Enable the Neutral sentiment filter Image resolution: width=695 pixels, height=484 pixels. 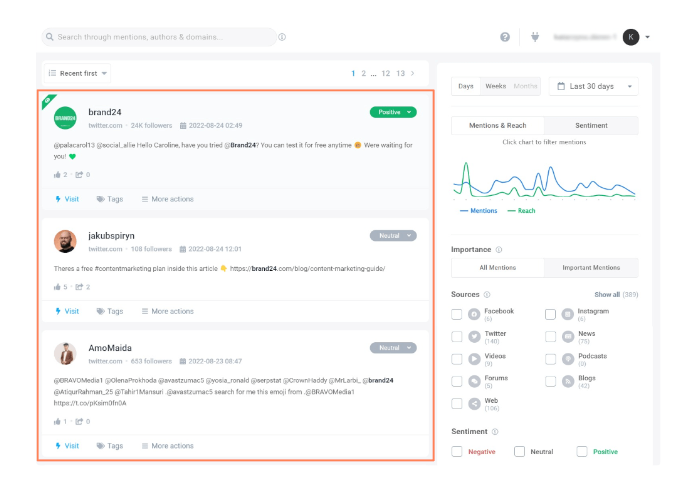(519, 452)
